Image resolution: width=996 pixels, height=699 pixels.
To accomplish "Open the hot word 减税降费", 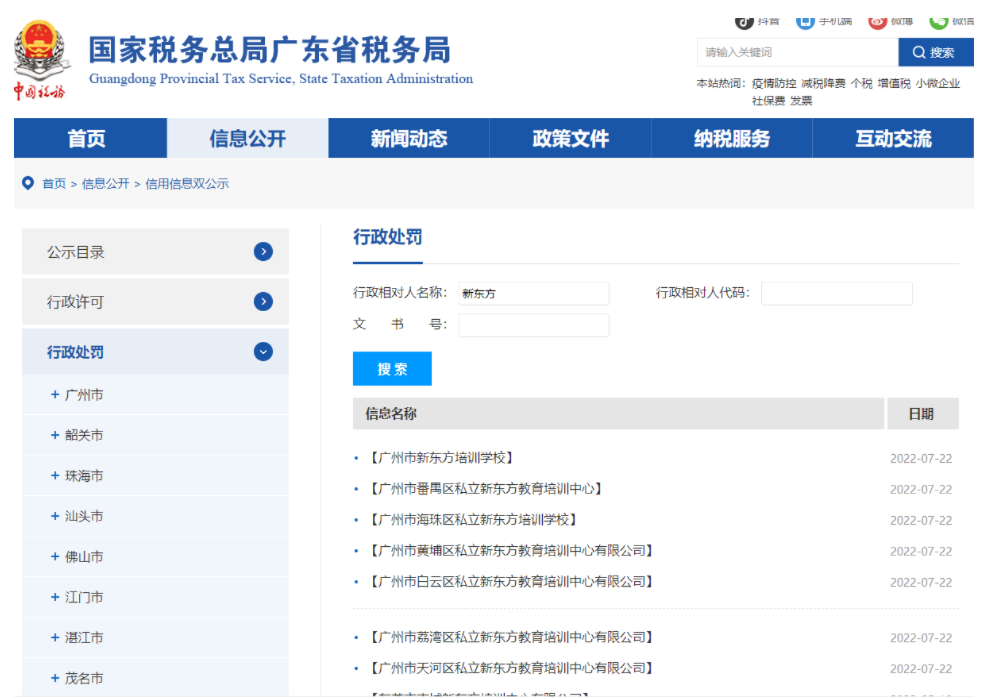I will point(823,83).
